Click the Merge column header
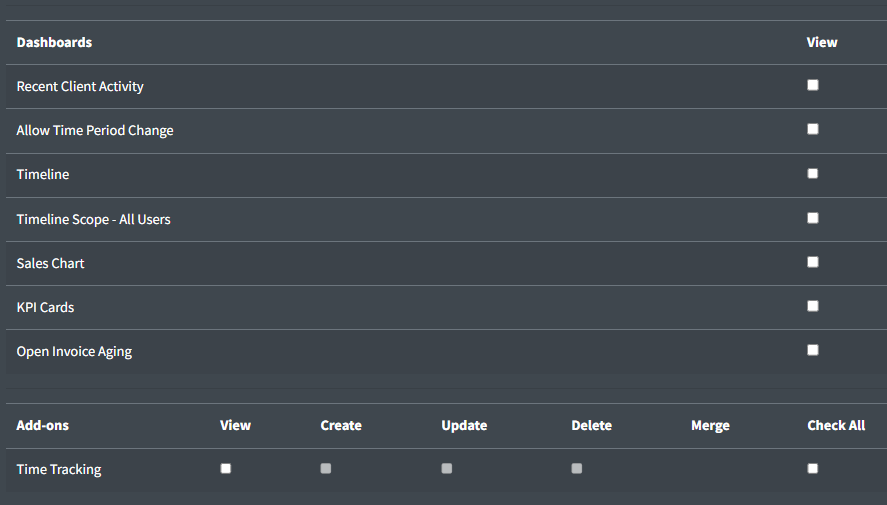The height and width of the screenshot is (505, 887). coord(710,425)
